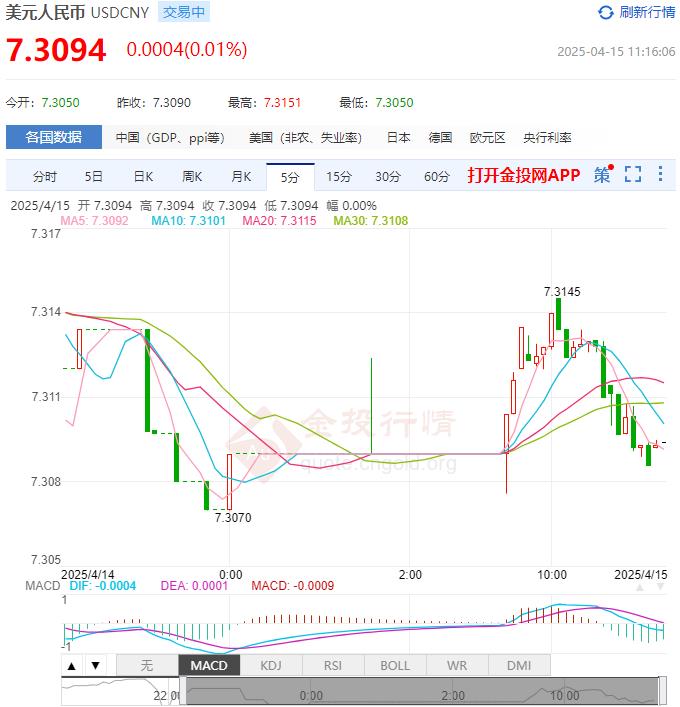680x707 pixels.
Task: Click the 7.3070 low price label
Action: (x=233, y=518)
